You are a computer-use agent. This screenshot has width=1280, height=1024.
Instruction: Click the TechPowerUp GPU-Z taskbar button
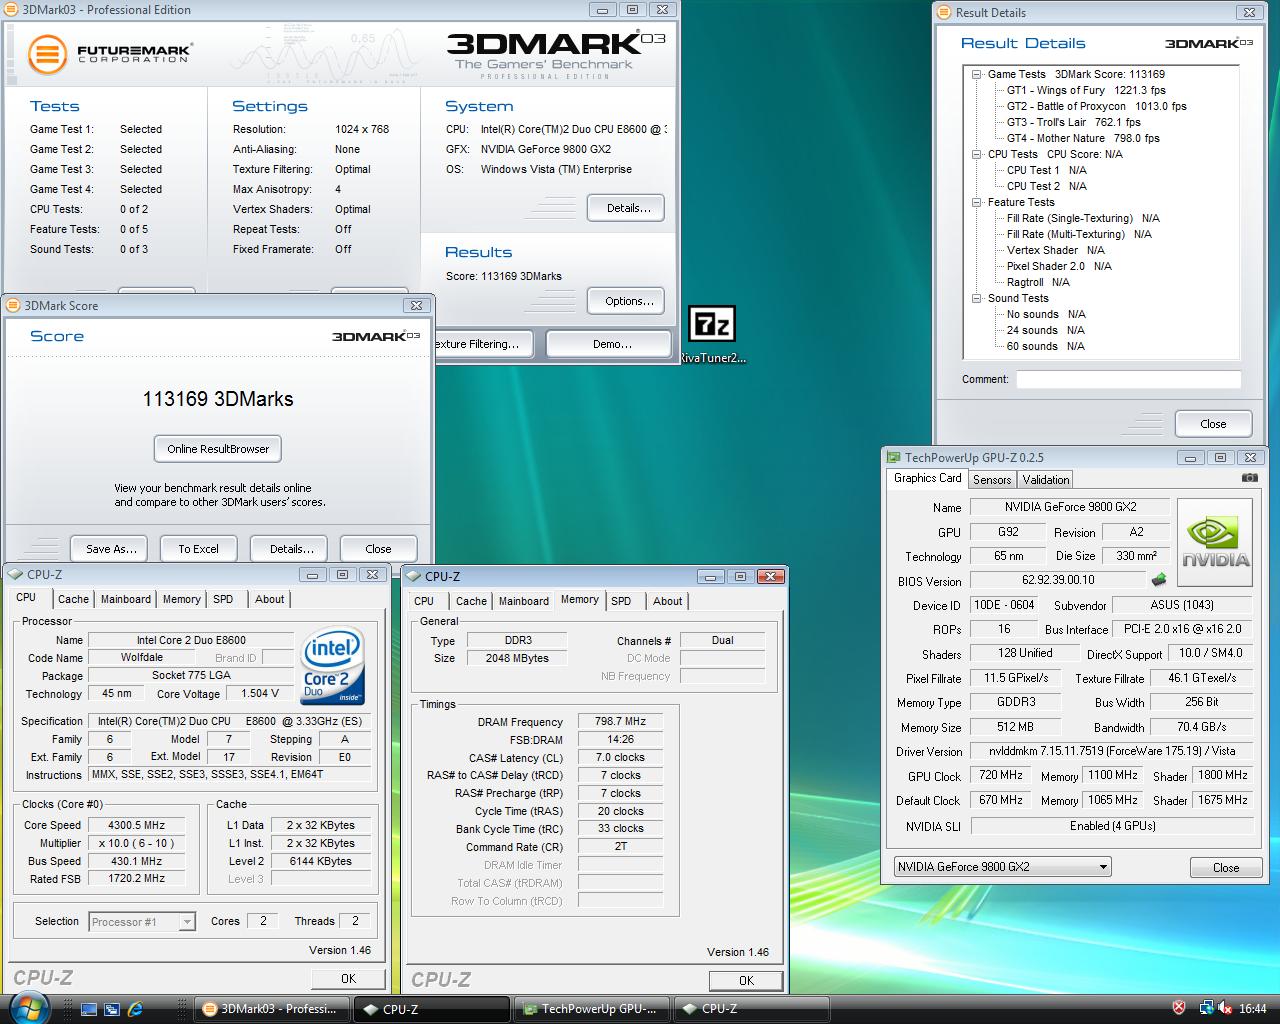[592, 1009]
